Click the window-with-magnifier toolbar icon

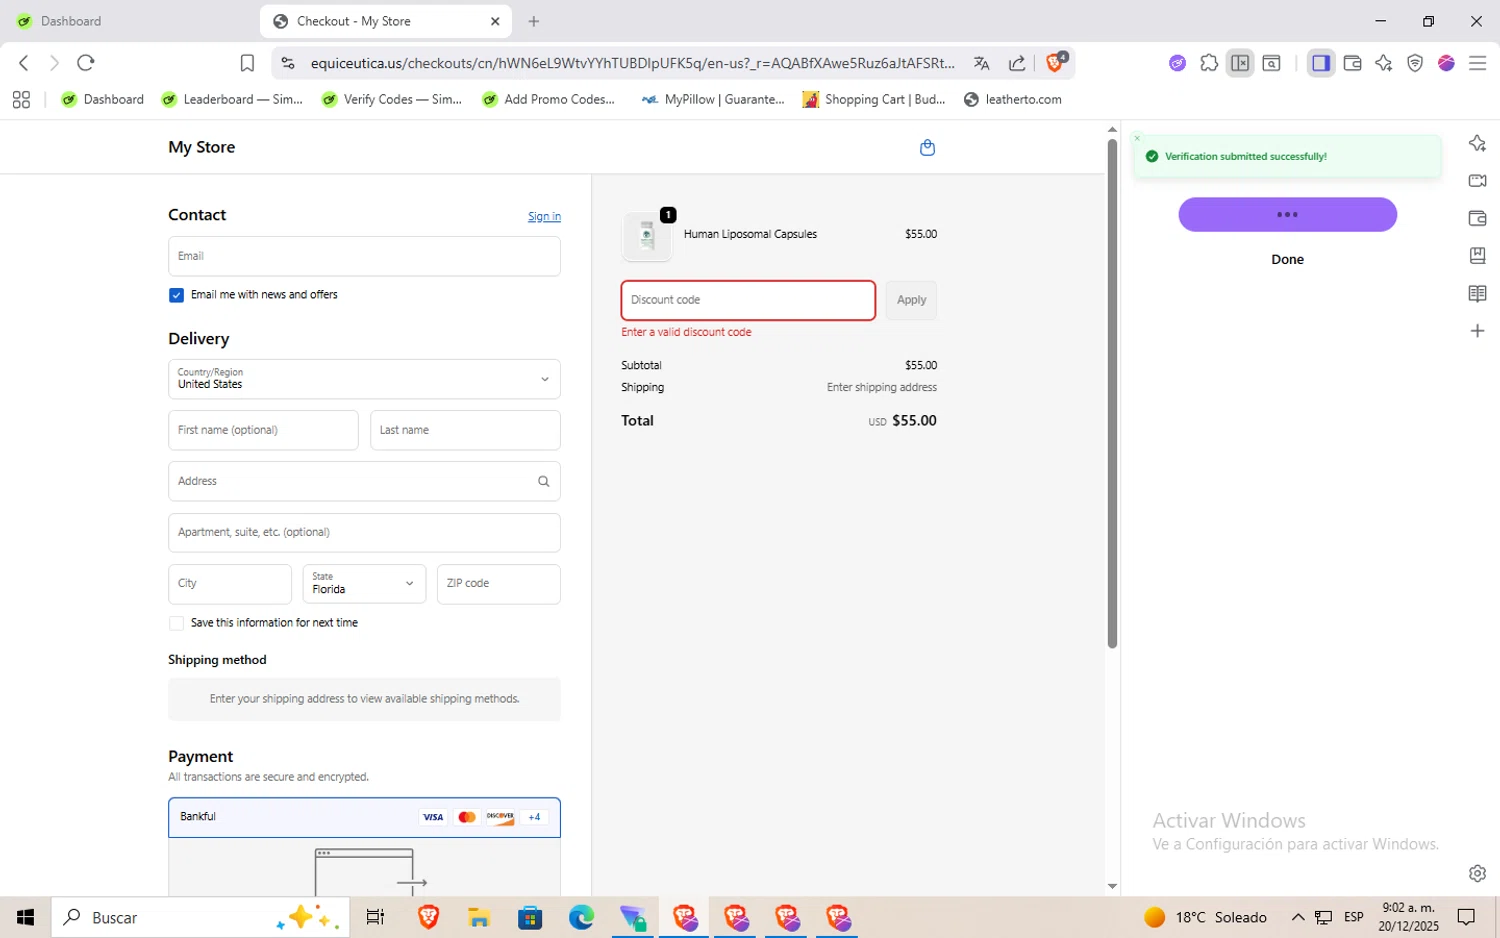tap(1272, 63)
